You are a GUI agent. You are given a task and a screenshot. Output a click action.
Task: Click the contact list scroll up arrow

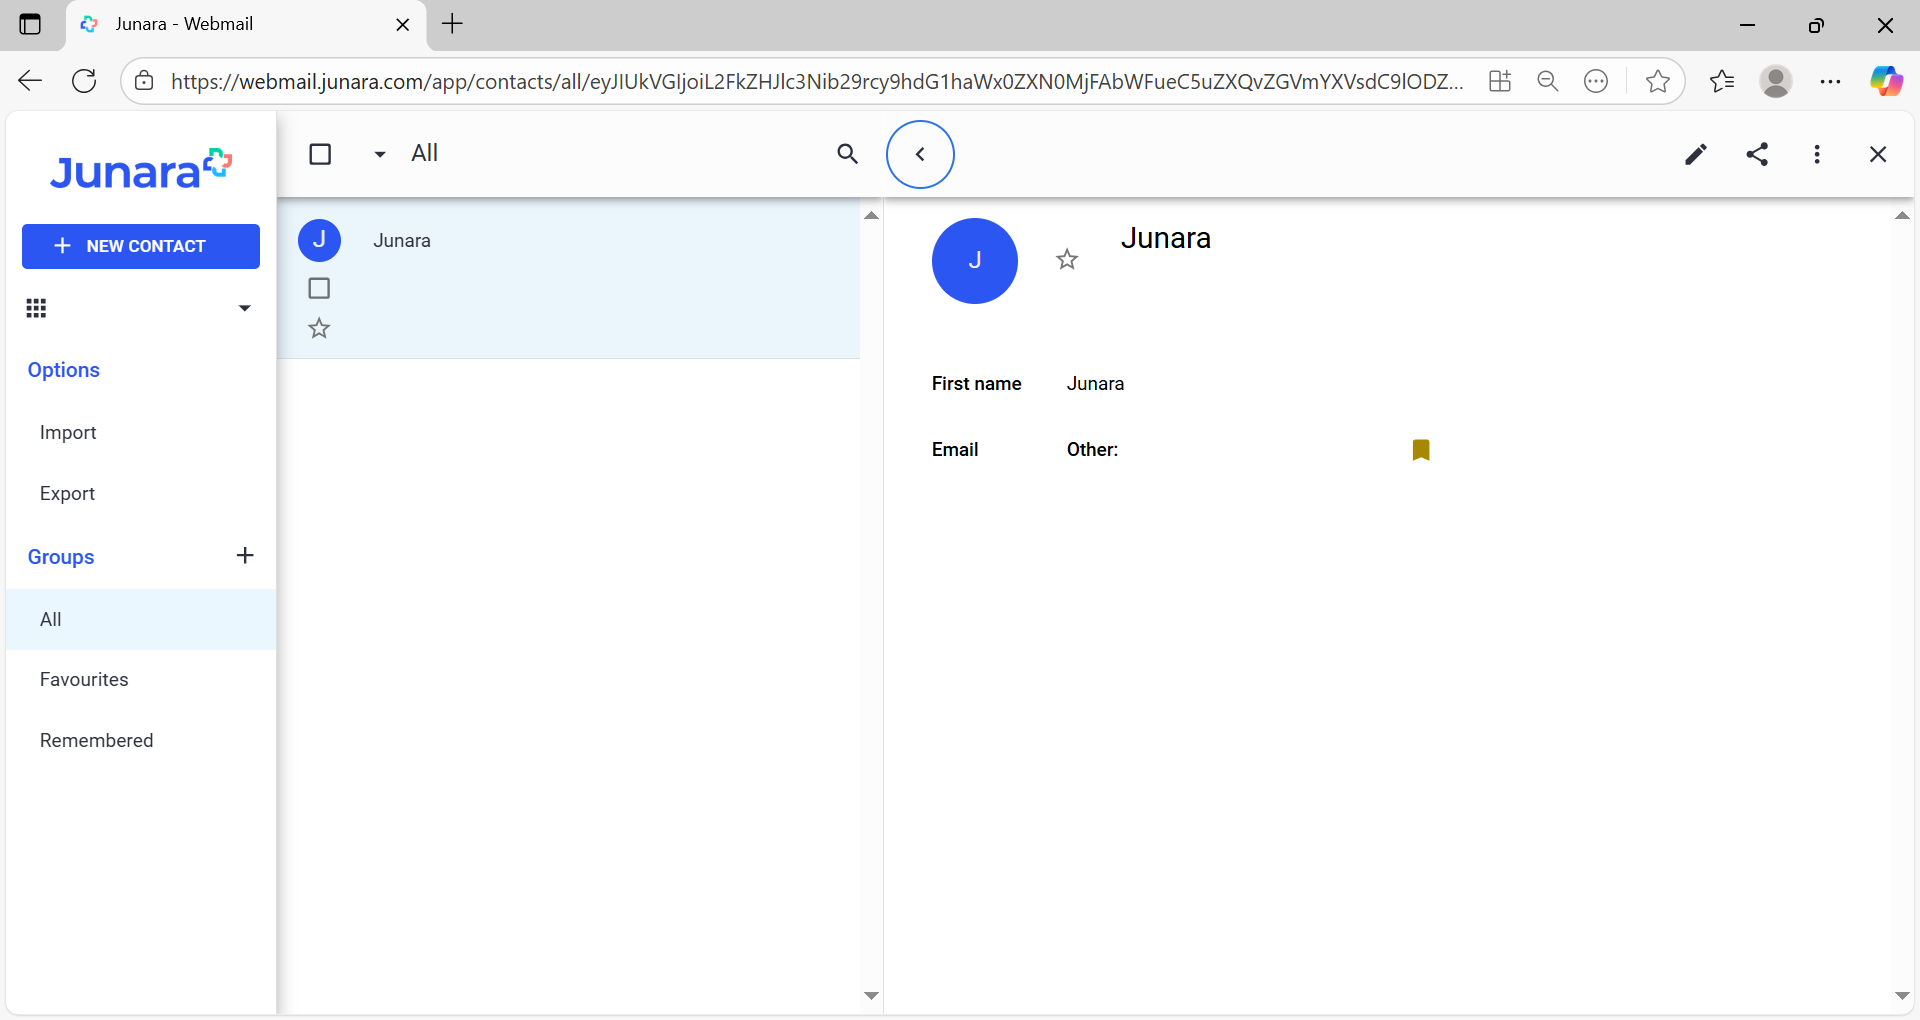871,216
